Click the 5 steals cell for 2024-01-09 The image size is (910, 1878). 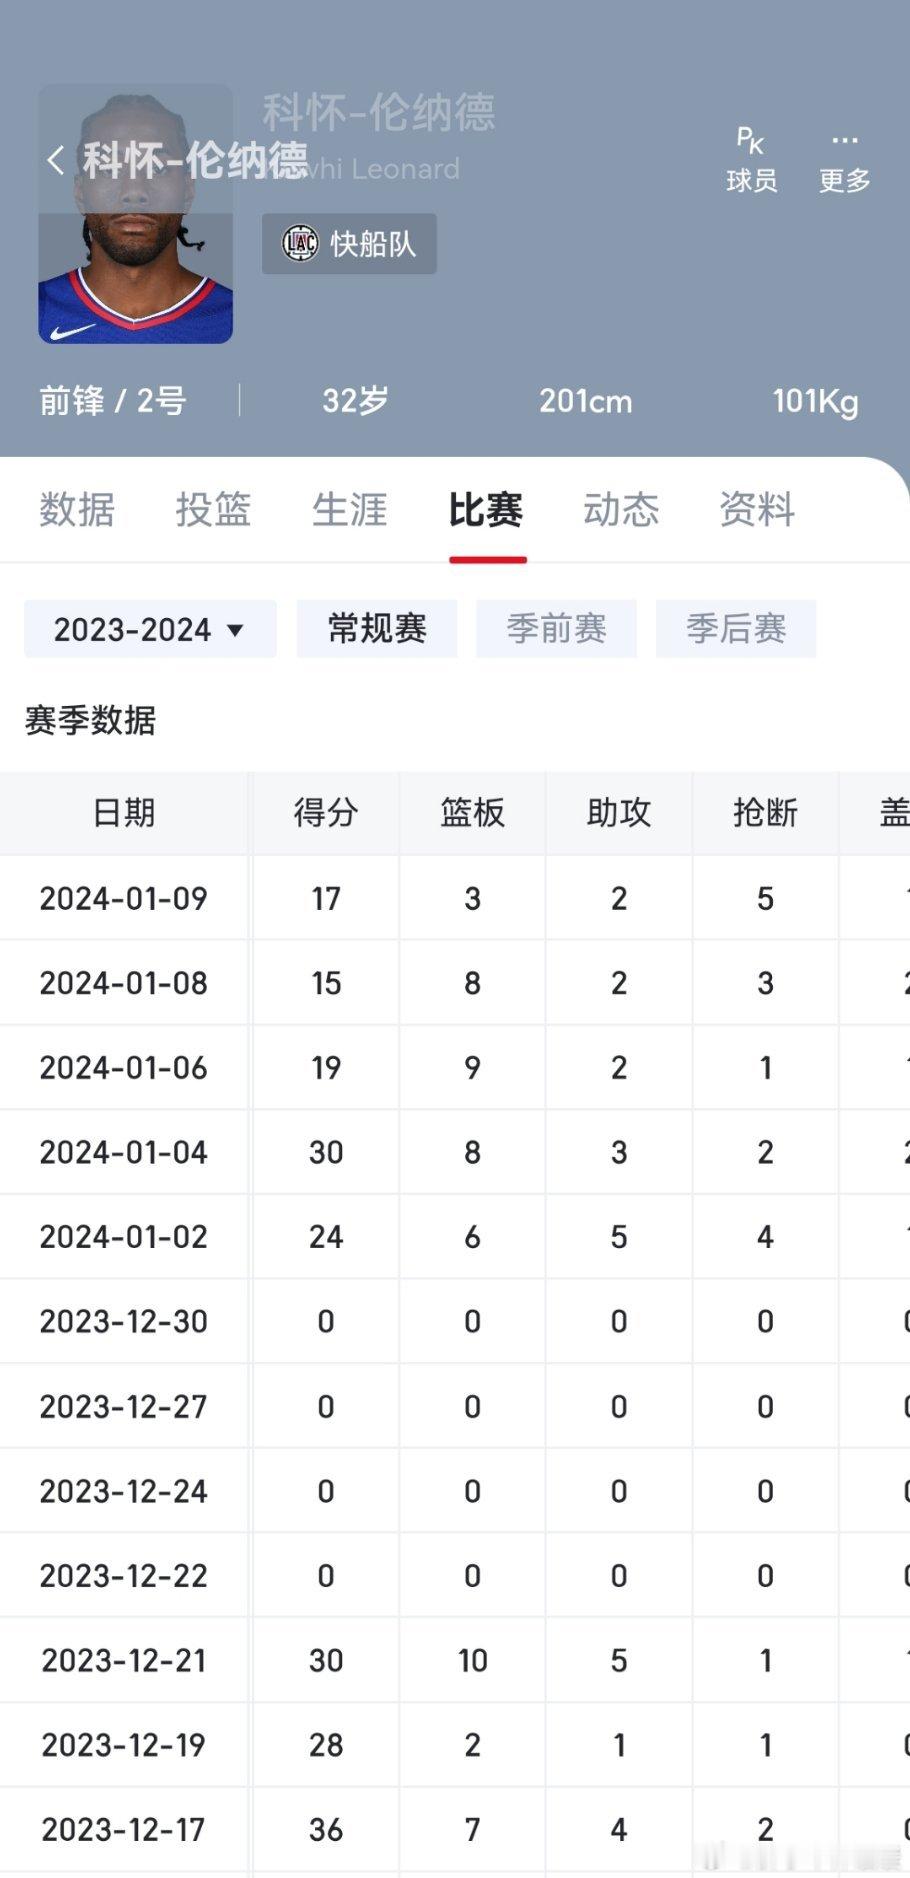tap(765, 898)
